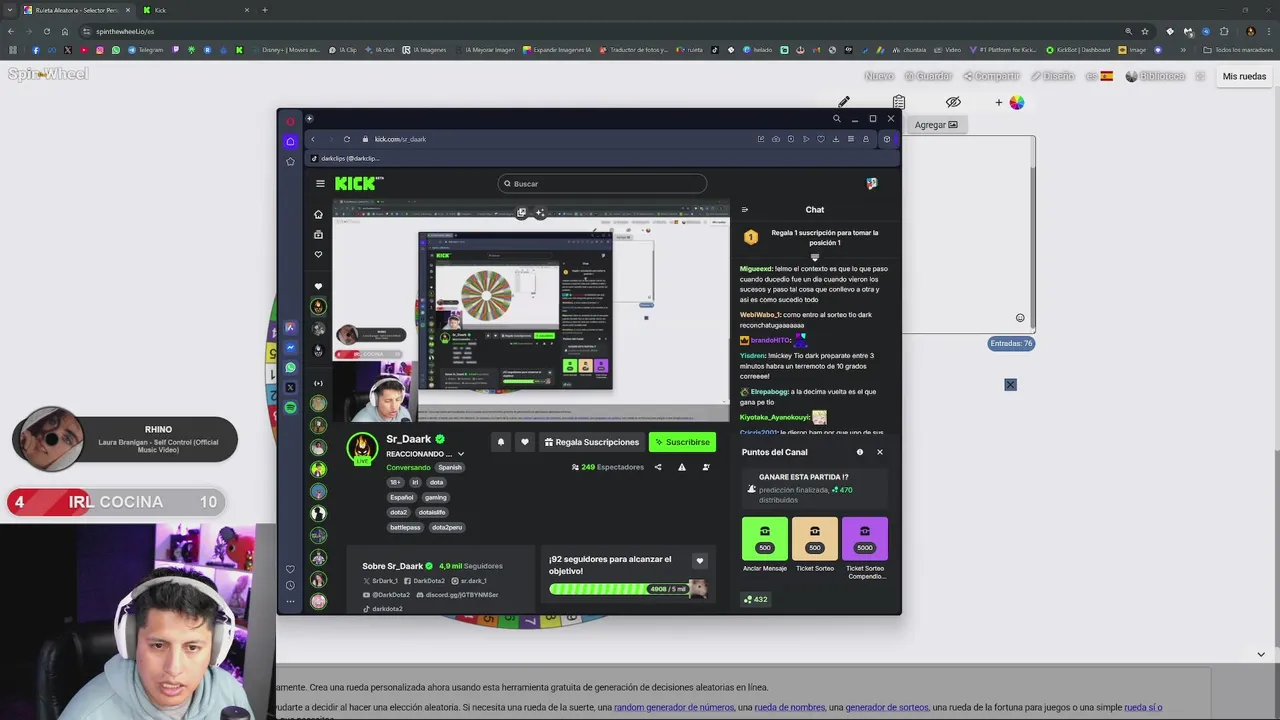The width and height of the screenshot is (1280, 720).
Task: Open X (Twitter) in the Opera sidebar
Action: click(x=290, y=387)
